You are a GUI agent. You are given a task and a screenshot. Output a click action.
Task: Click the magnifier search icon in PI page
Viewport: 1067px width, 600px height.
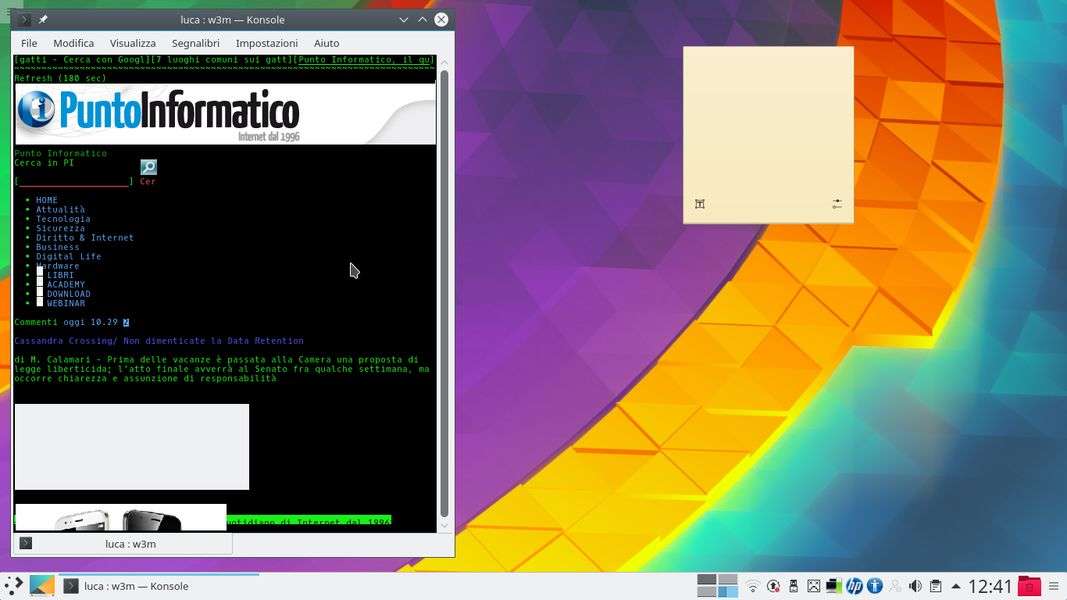tap(148, 167)
